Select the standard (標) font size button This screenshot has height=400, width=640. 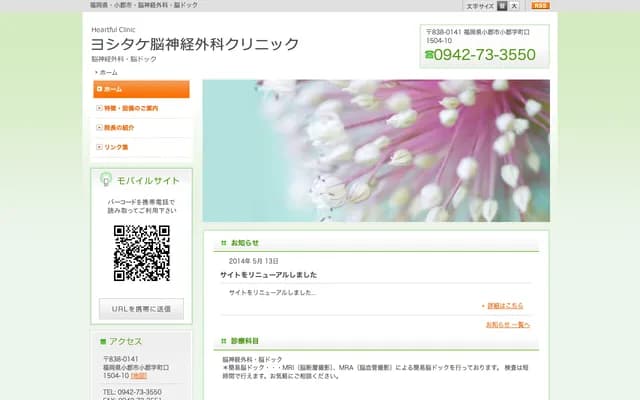(502, 6)
